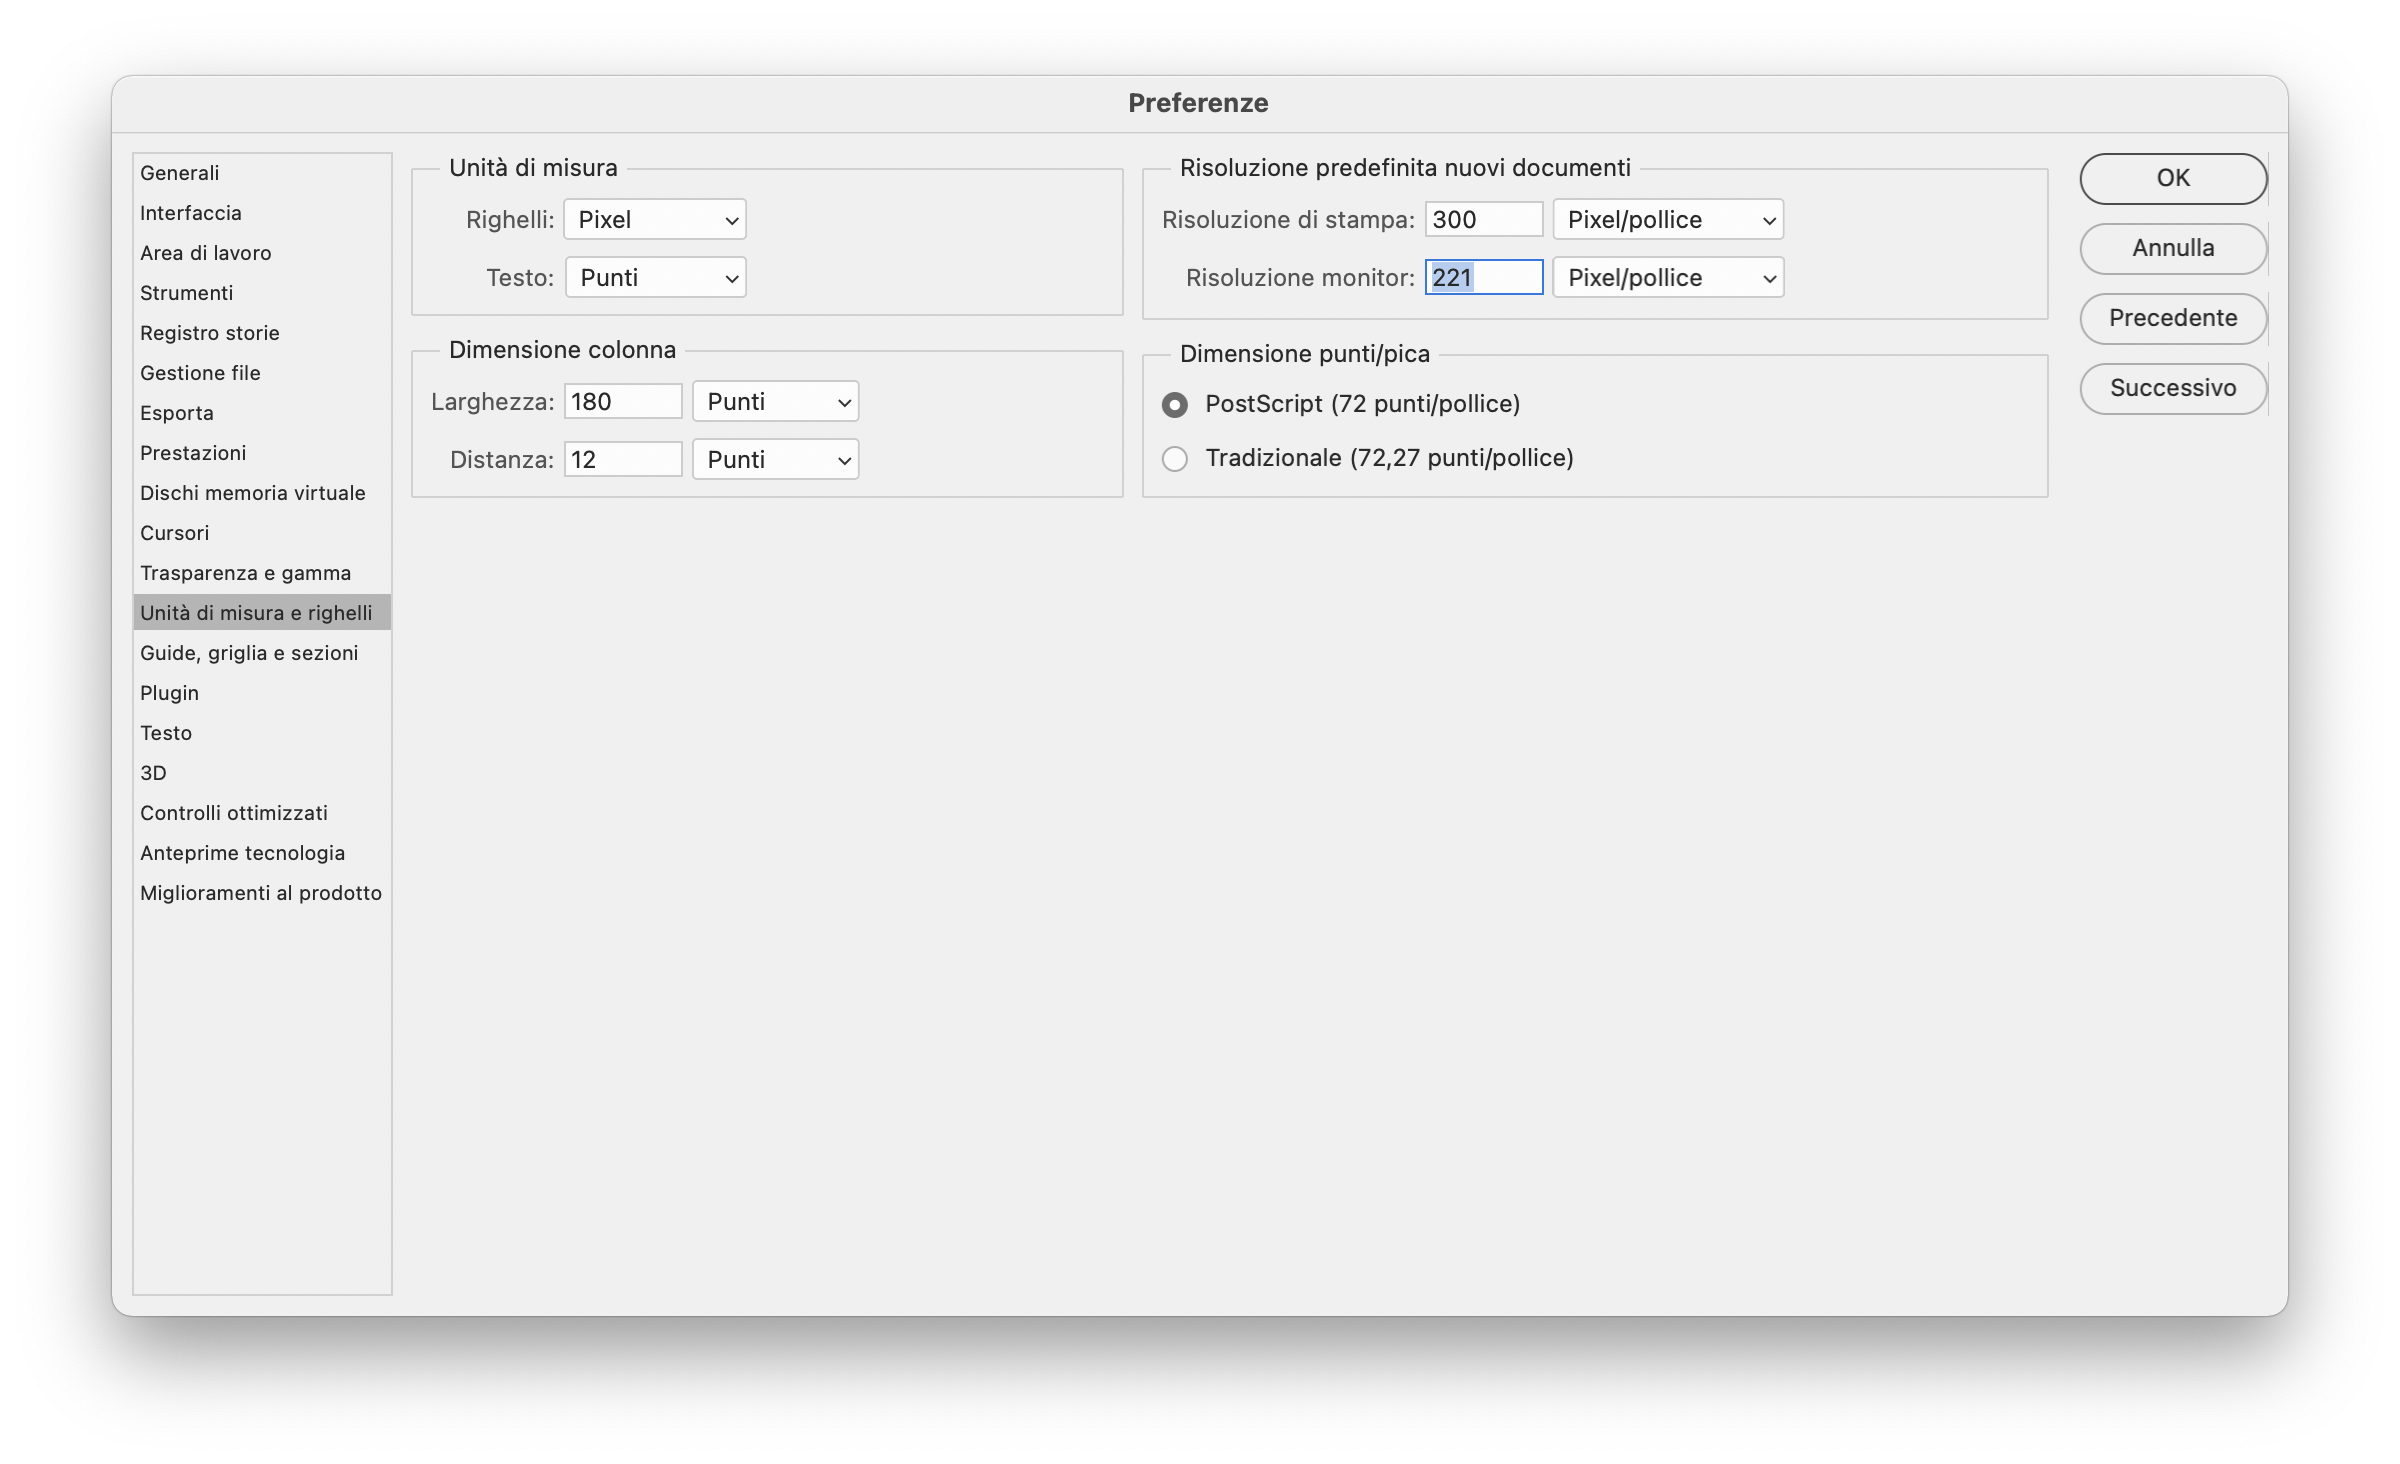Click the Risoluzione di stampa field

coord(1483,220)
